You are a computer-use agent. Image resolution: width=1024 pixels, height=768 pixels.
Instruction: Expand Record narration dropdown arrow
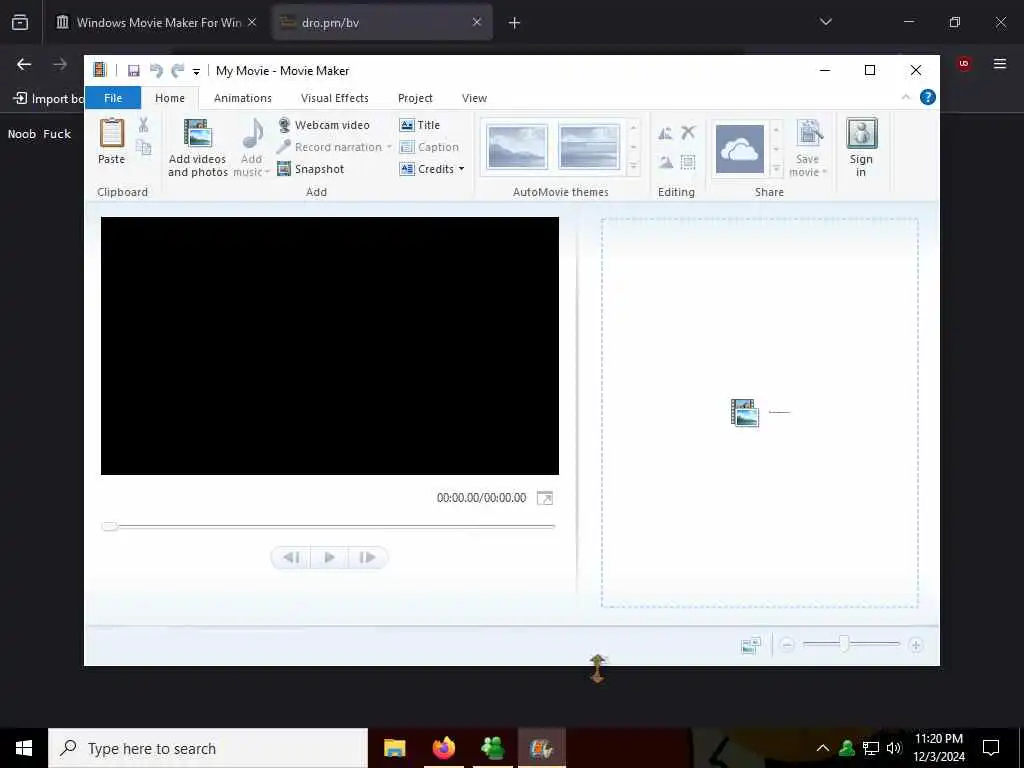[x=389, y=147]
